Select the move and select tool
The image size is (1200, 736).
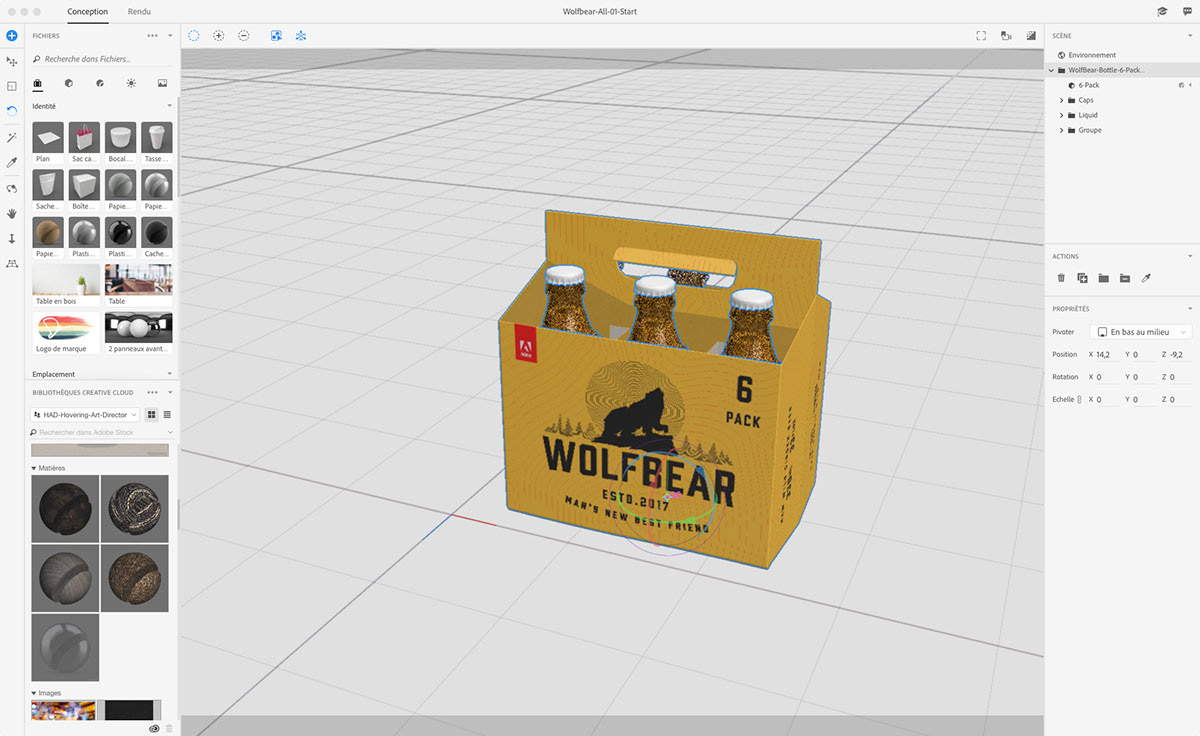click(12, 62)
